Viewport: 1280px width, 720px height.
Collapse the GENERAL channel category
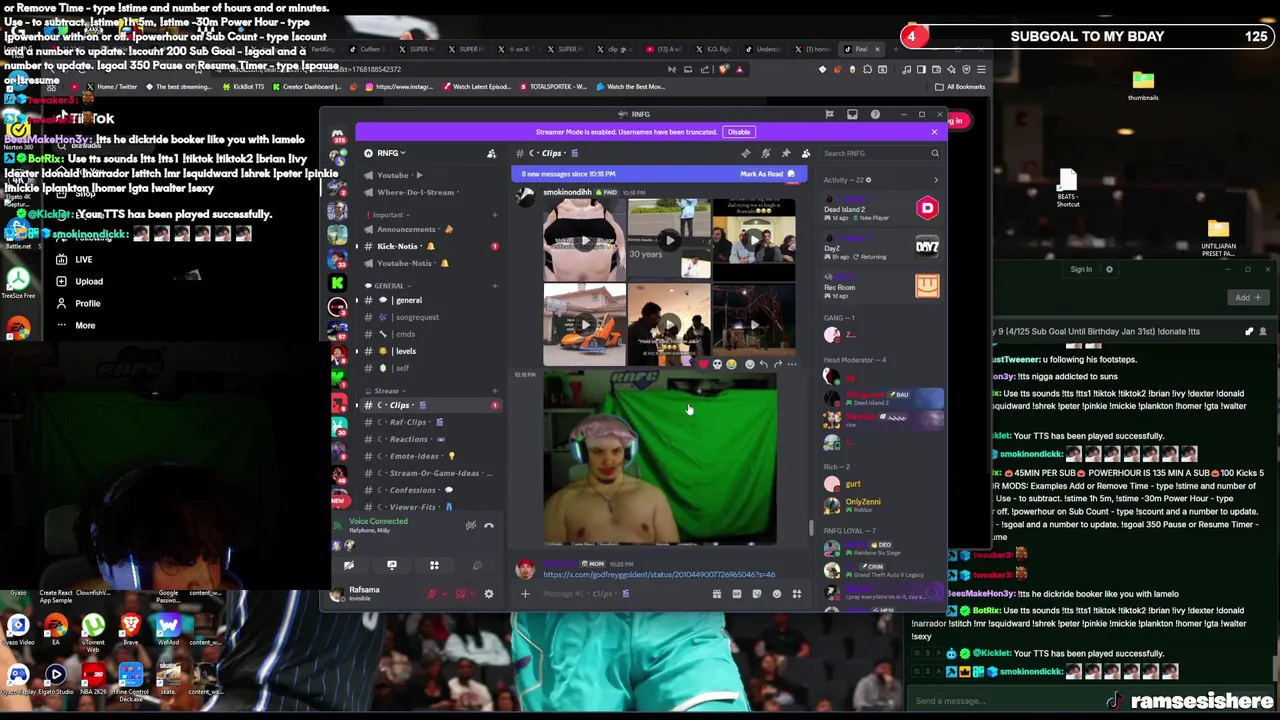click(x=388, y=286)
